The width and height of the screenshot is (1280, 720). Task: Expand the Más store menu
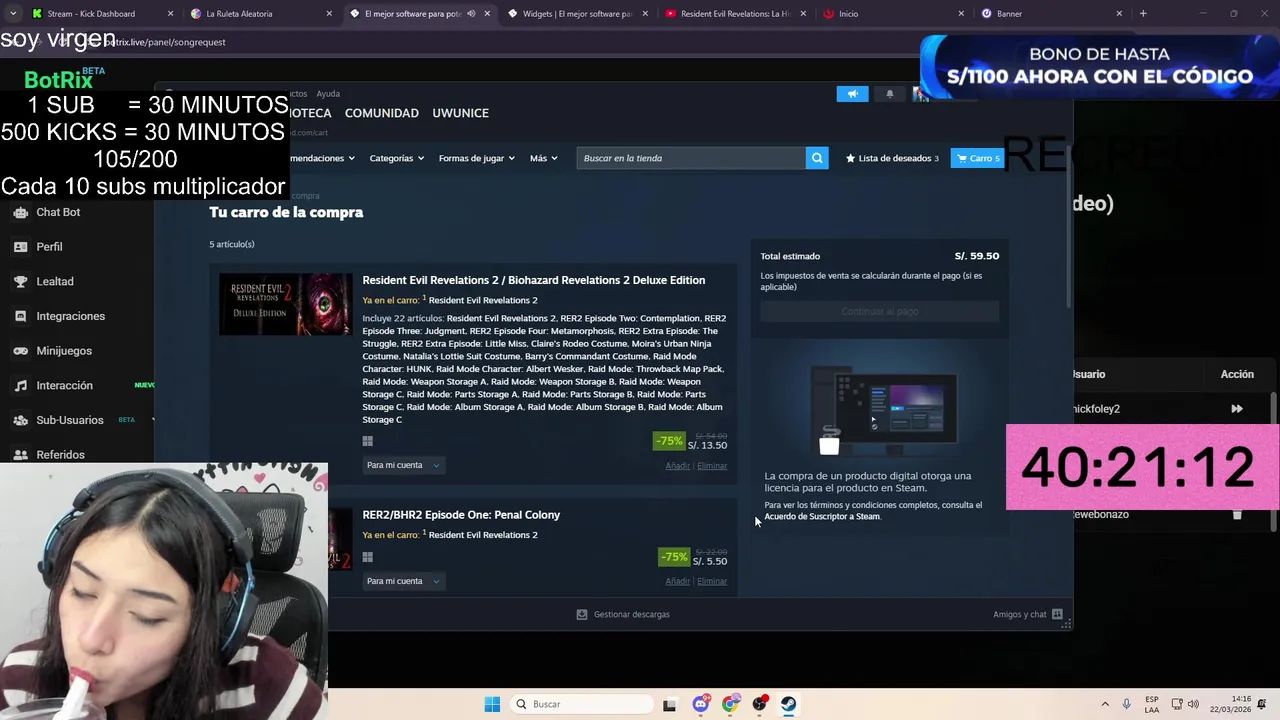click(x=543, y=158)
